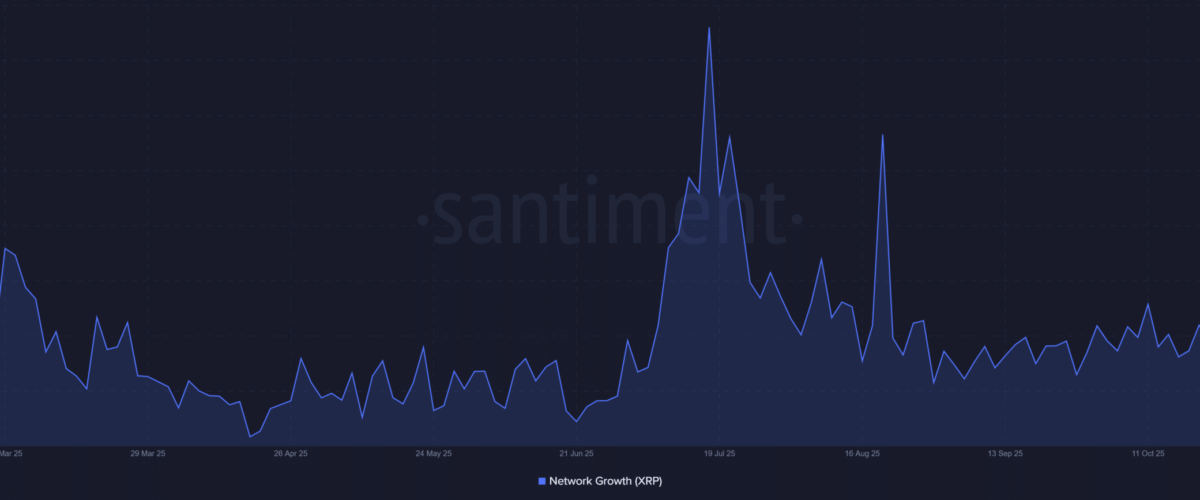Click the 21 Jun 25 date label
This screenshot has height=500, width=1200.
[576, 453]
